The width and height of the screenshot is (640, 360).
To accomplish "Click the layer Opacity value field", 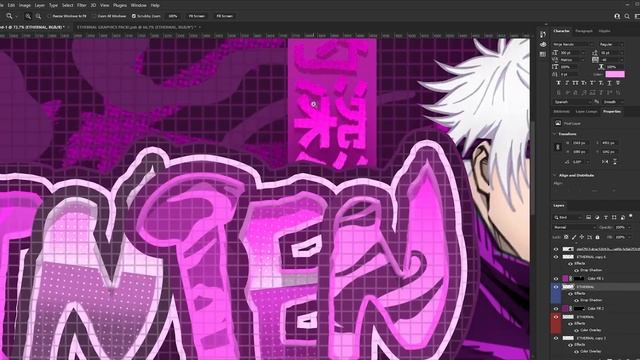I will click(620, 227).
